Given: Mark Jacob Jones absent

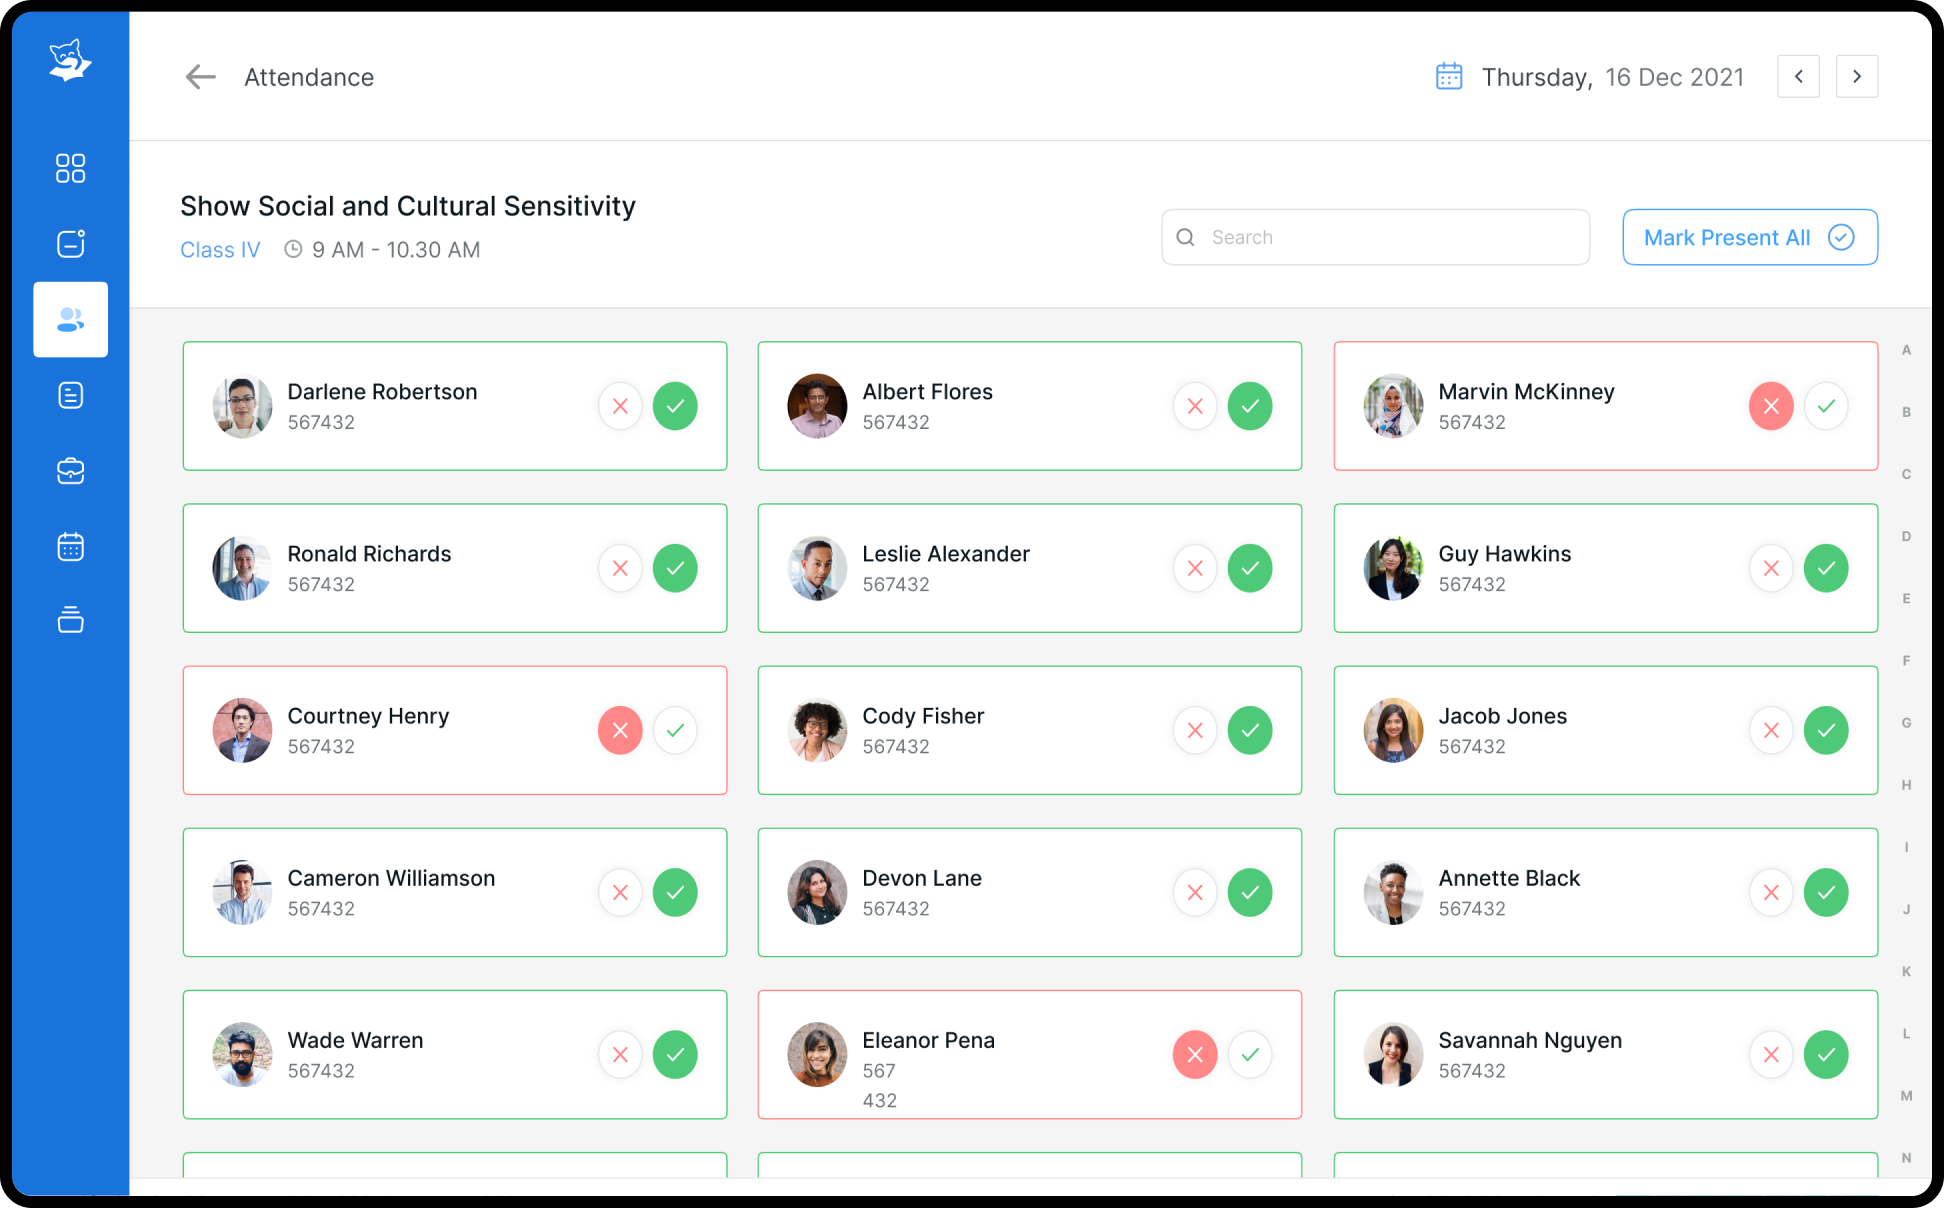Looking at the screenshot, I should (1771, 730).
